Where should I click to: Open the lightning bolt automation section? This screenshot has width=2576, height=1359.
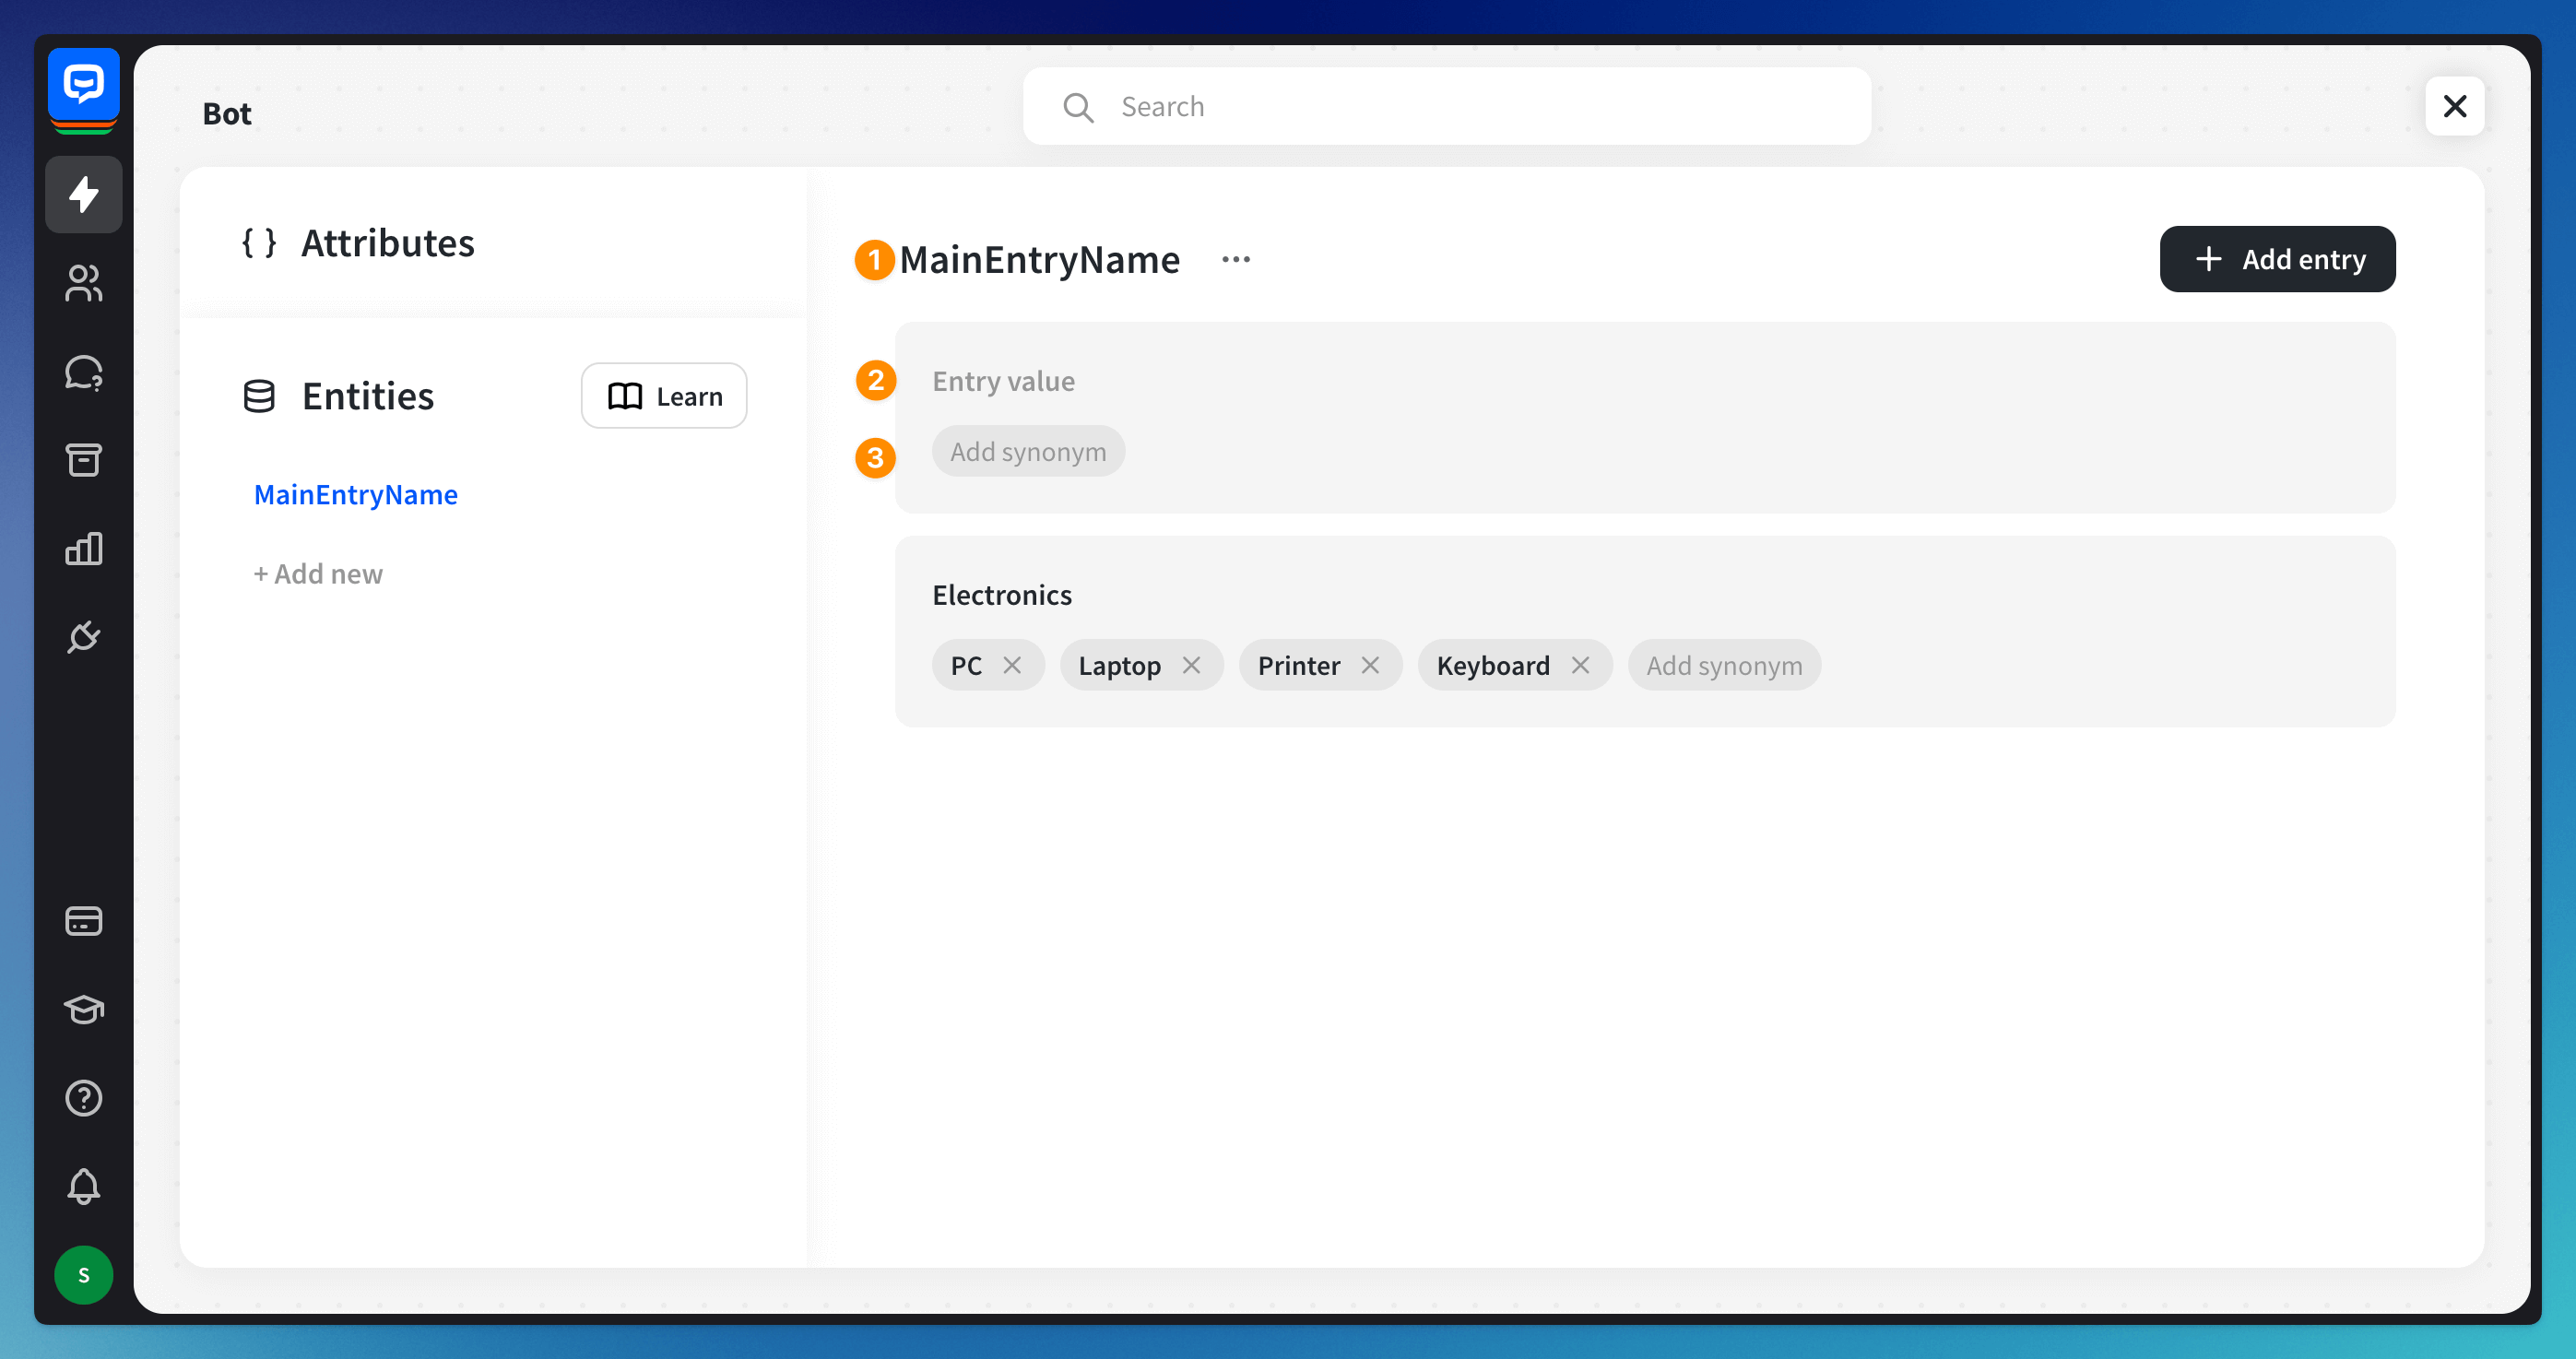[84, 194]
